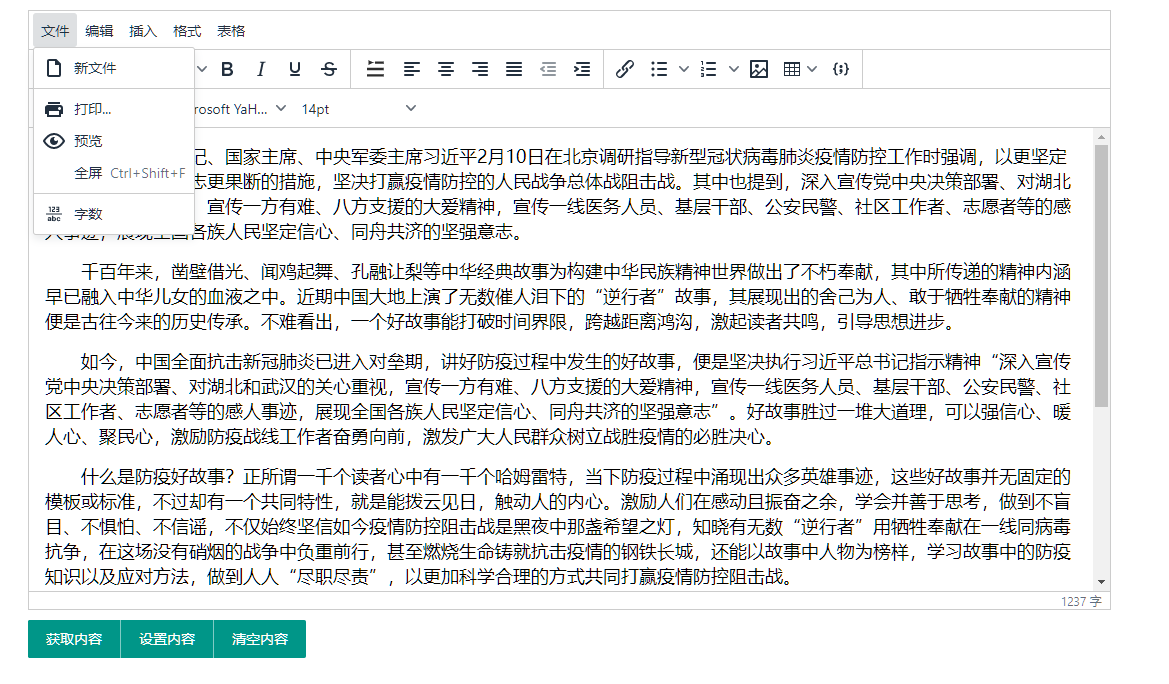Click the line height icon
Image resolution: width=1169 pixels, height=684 pixels.
[x=375, y=69]
